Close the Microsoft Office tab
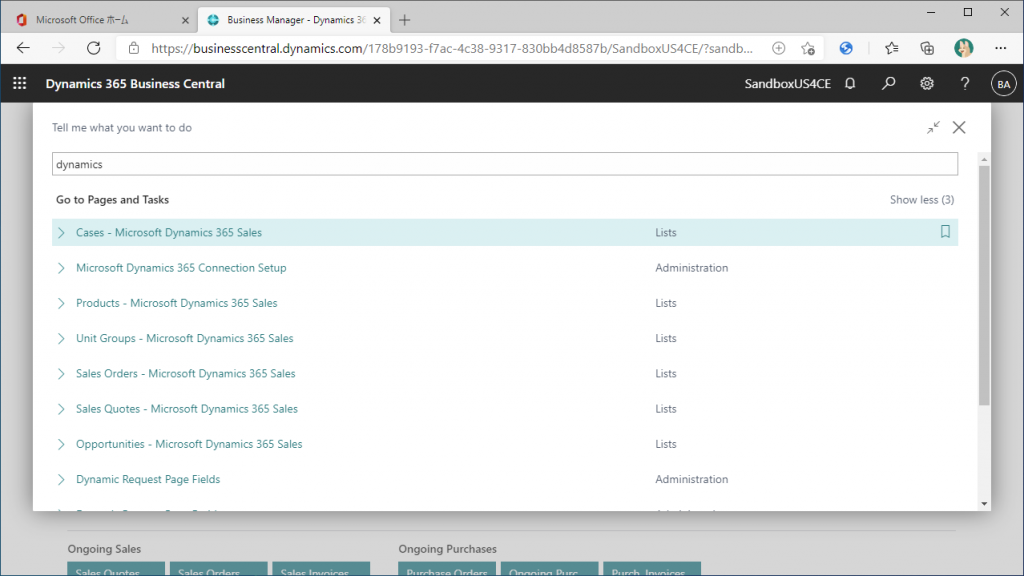 [x=185, y=20]
